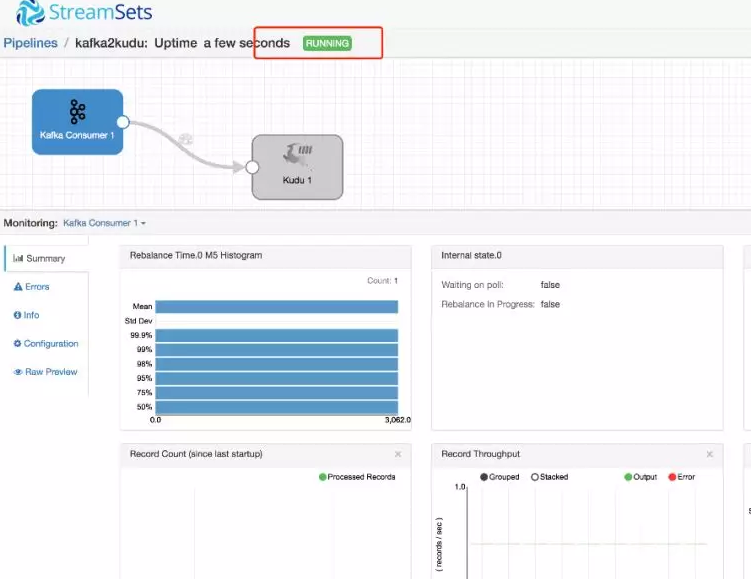Click the Raw Preview eye icon
The width and height of the screenshot is (751, 579).
tap(18, 372)
